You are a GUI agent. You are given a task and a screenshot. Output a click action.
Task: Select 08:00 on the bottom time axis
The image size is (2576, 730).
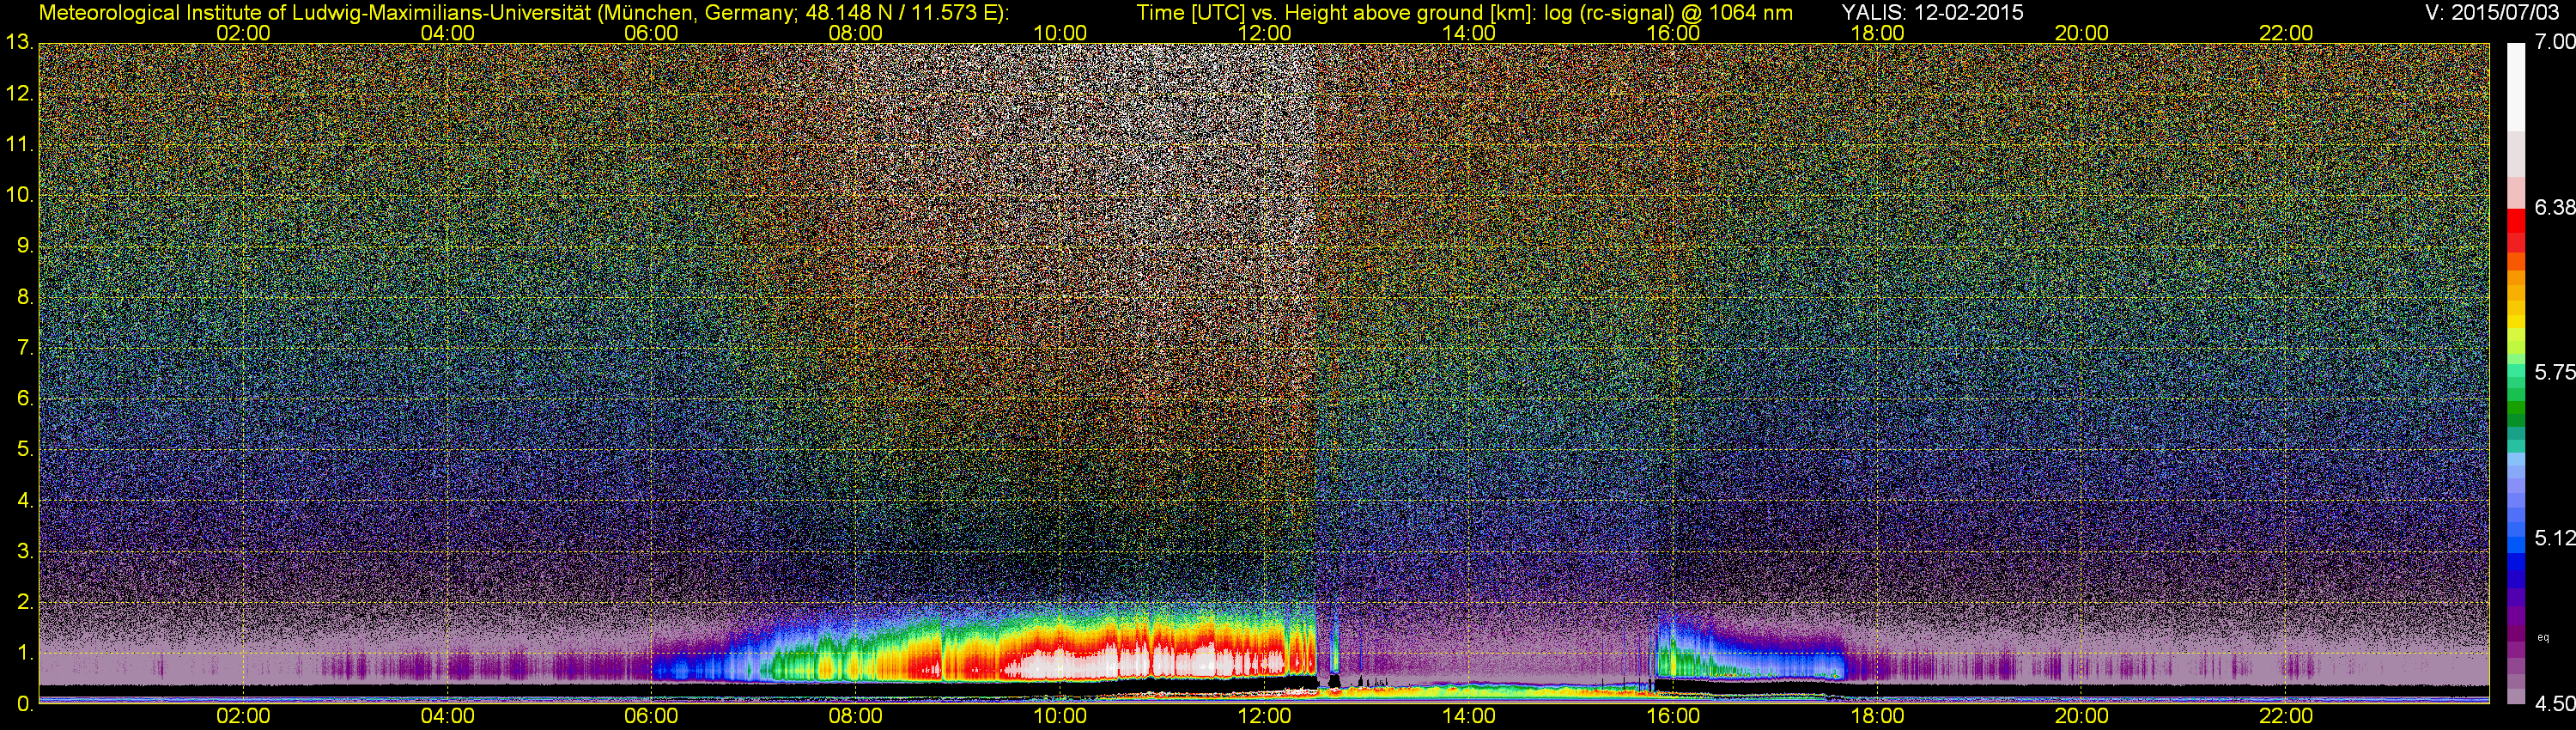tap(856, 716)
